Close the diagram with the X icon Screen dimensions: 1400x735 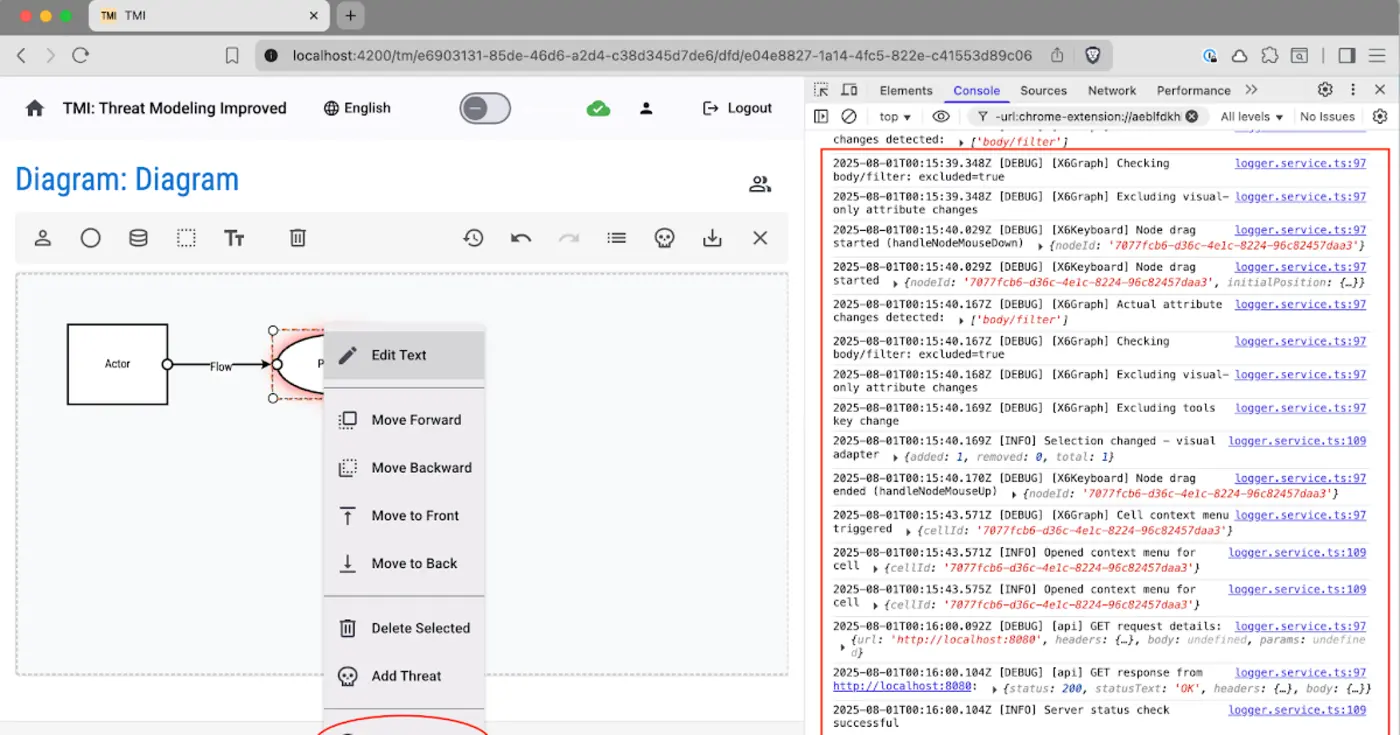(760, 238)
